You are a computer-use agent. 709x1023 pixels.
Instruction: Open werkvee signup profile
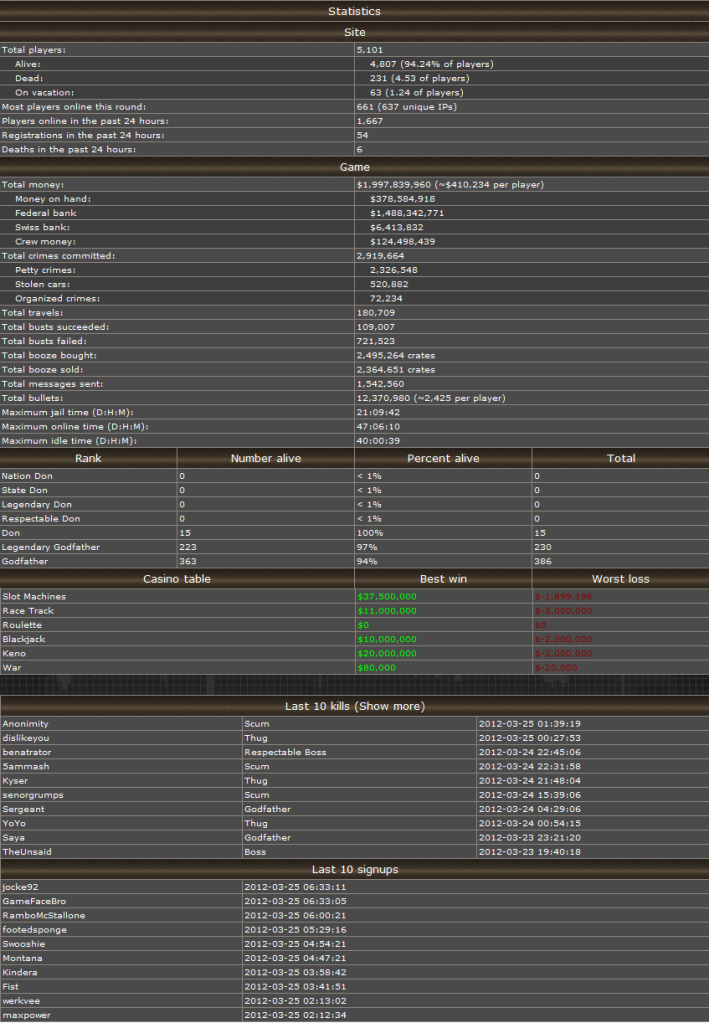click(21, 1001)
